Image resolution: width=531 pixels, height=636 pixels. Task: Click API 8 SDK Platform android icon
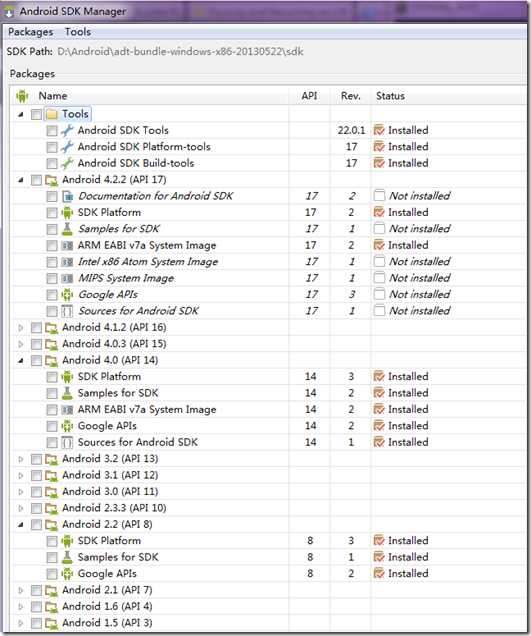pos(67,541)
